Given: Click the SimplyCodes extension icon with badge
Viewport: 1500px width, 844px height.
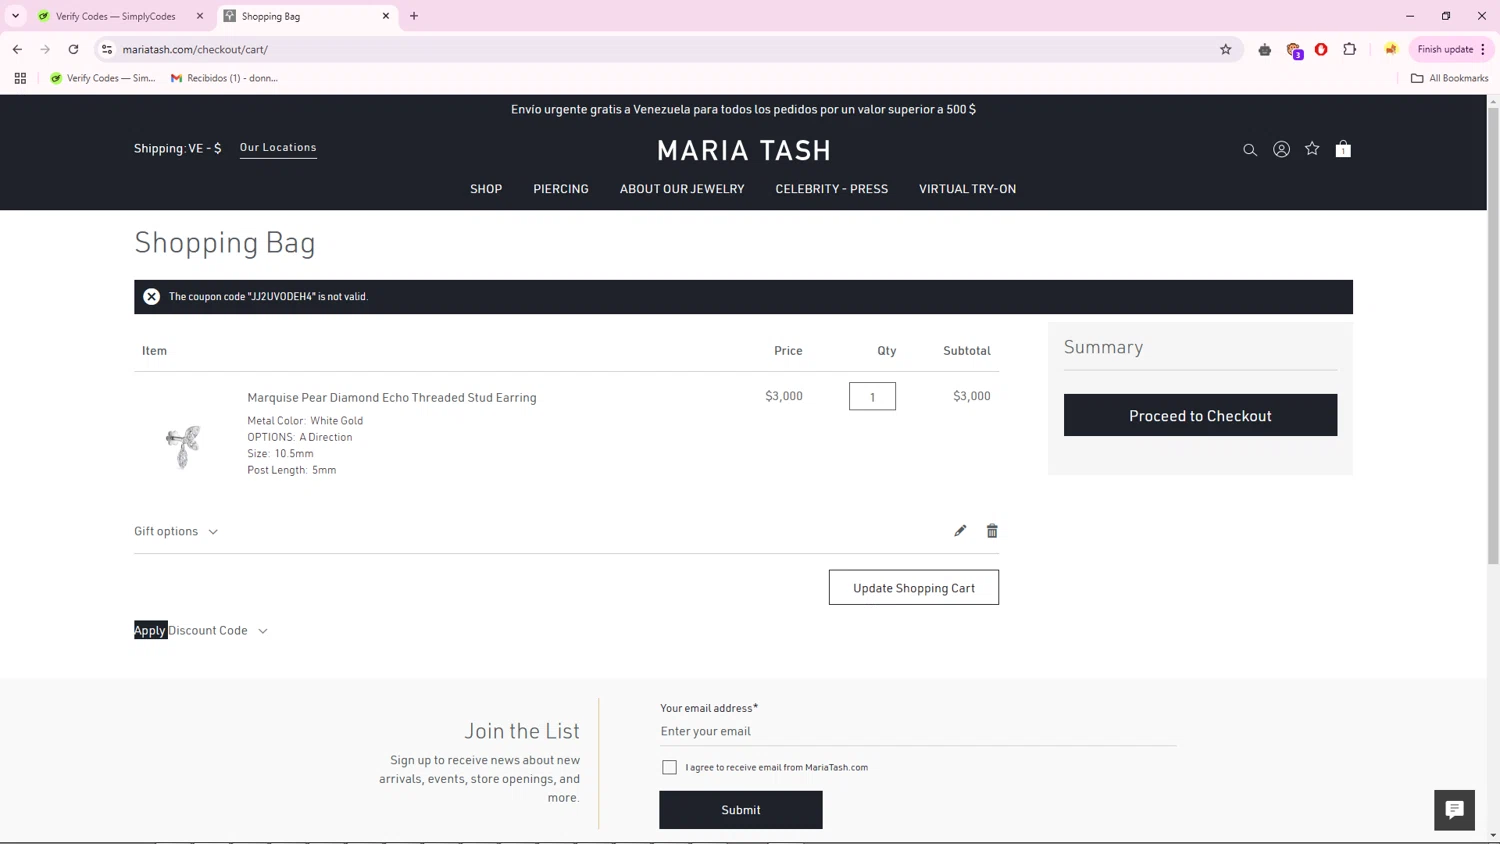Looking at the screenshot, I should pos(1294,50).
